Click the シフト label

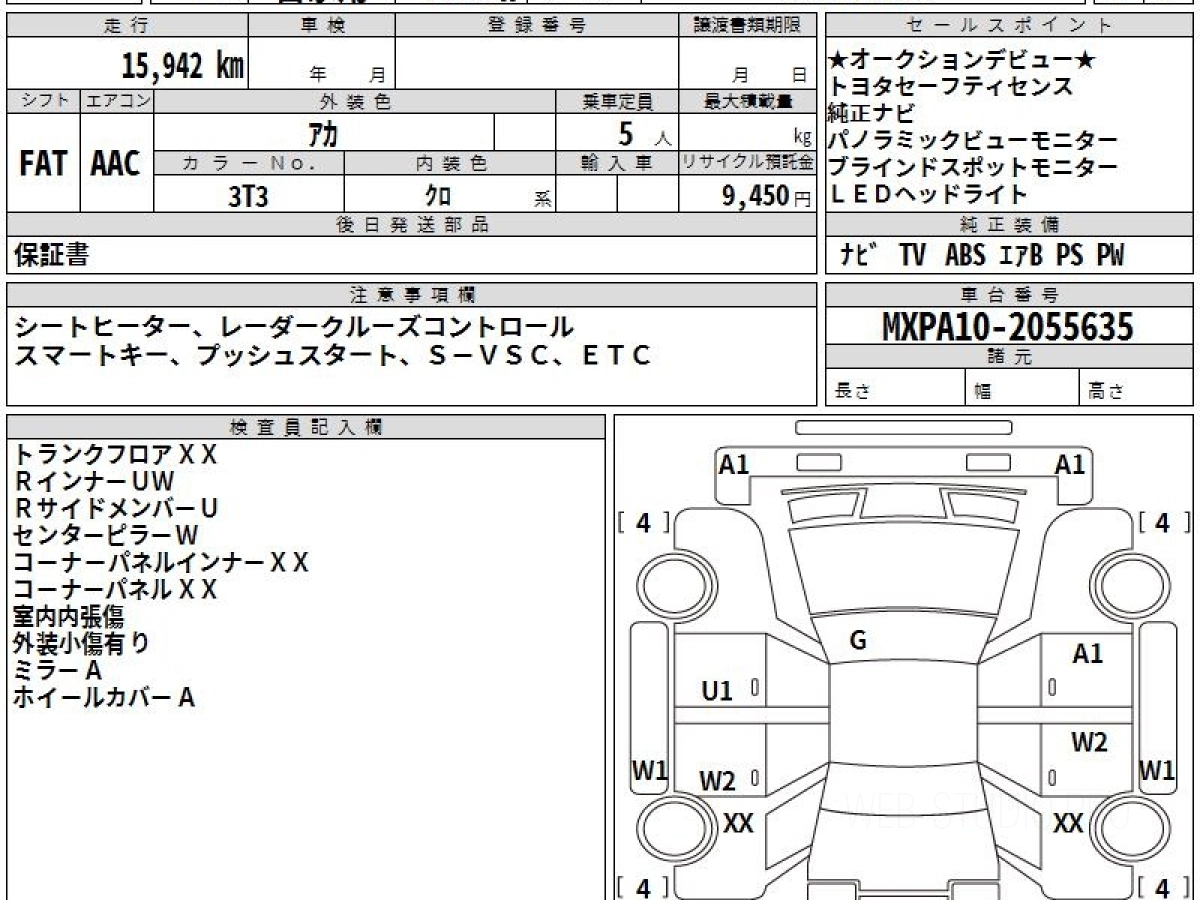pos(43,101)
